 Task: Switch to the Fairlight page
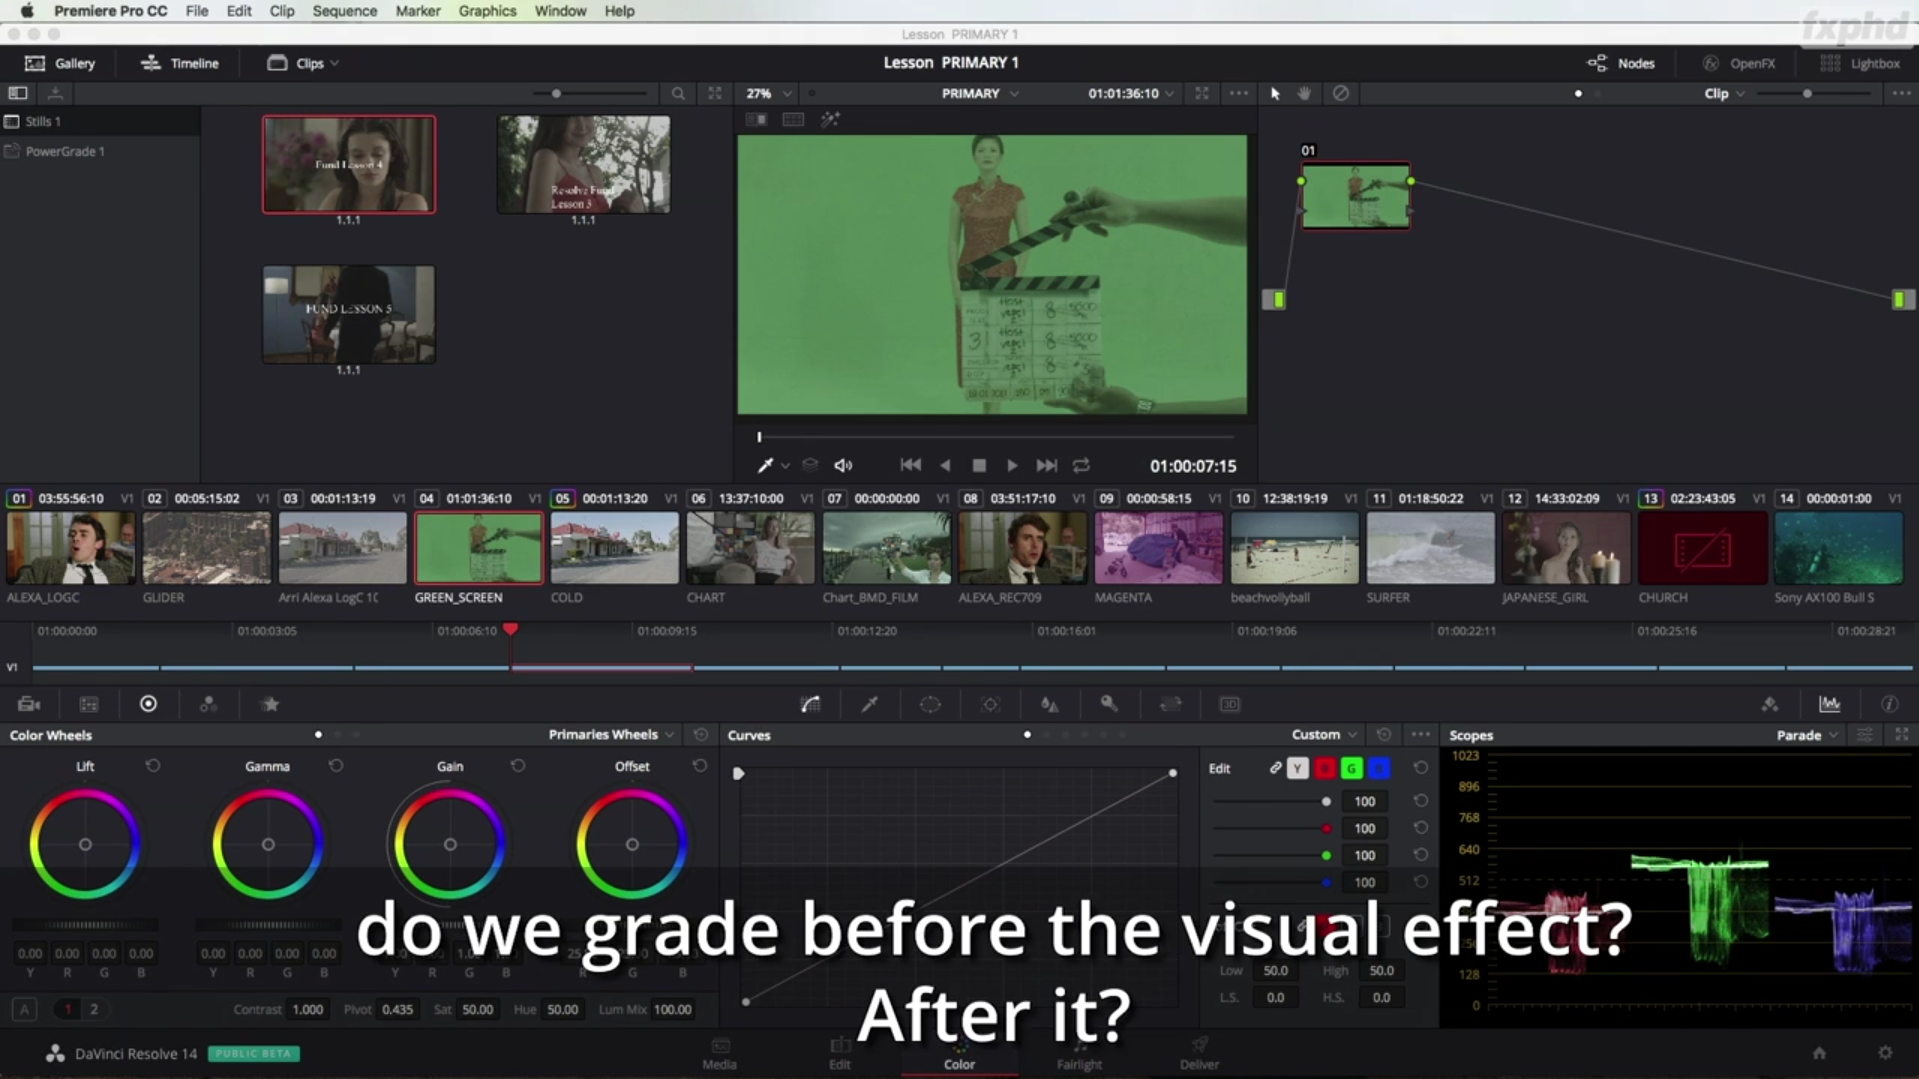(1079, 1057)
